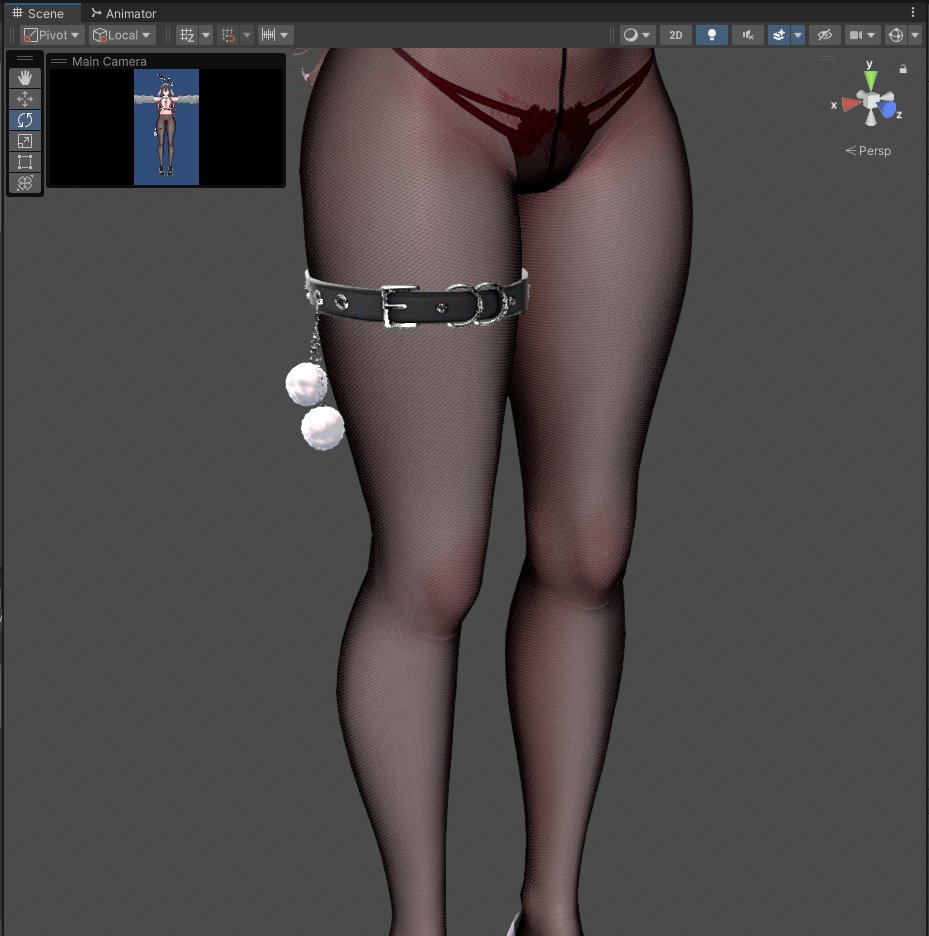Toggle hidden objects visibility eye
929x936 pixels.
click(x=825, y=35)
